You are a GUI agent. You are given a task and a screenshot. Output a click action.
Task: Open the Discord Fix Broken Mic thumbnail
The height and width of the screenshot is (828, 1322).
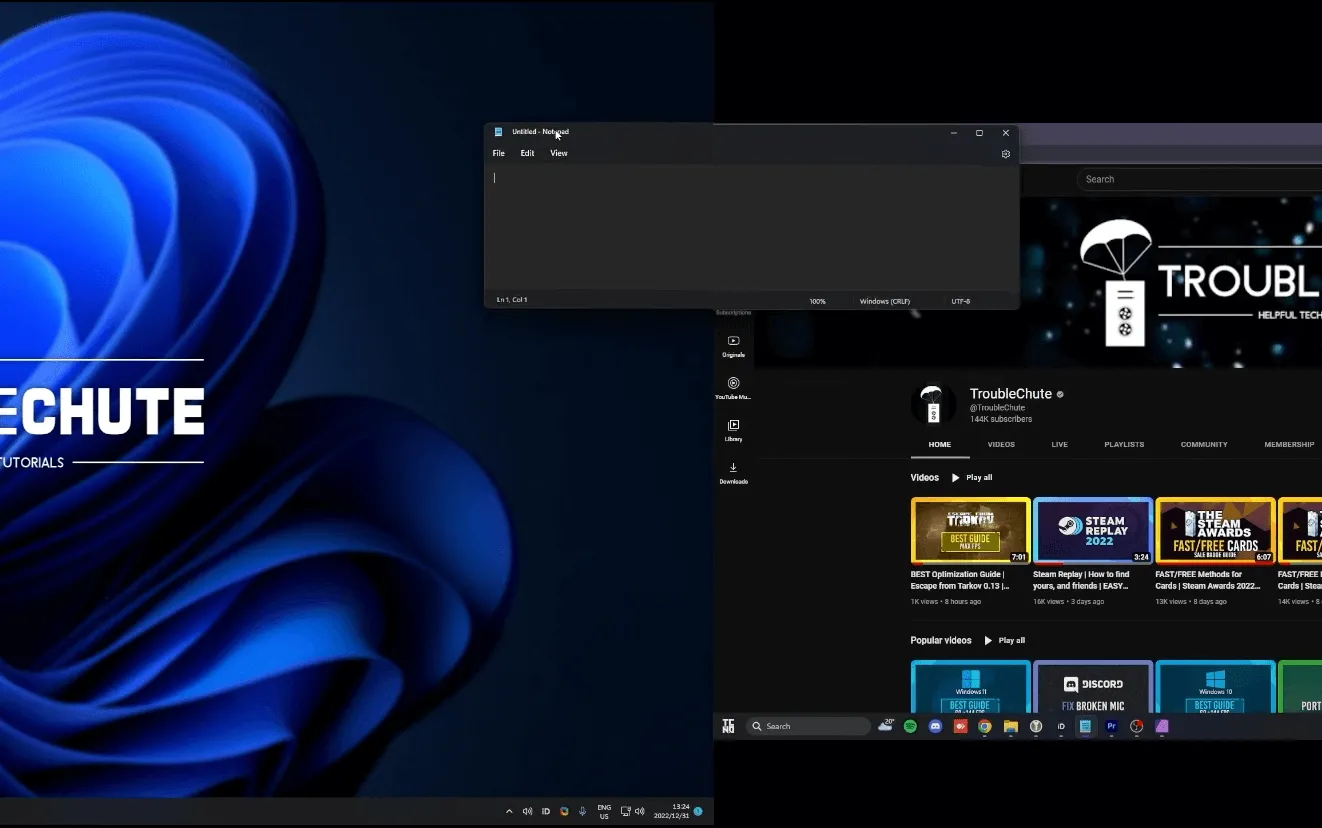(1093, 687)
